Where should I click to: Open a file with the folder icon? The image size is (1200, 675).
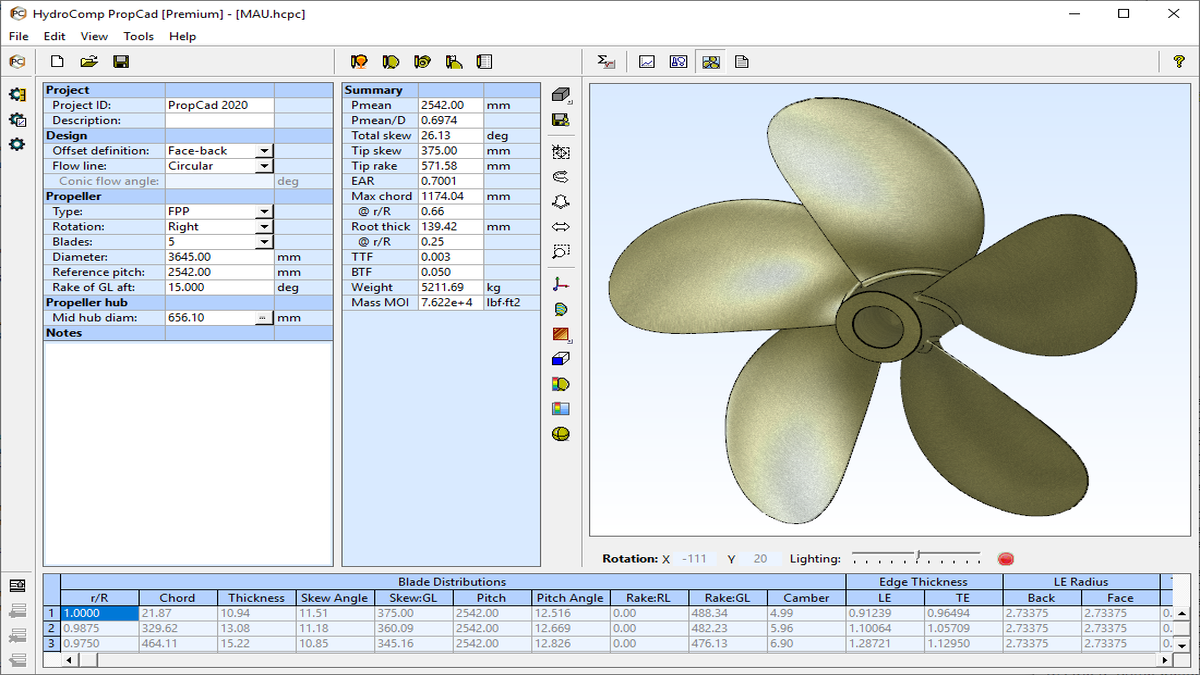pyautogui.click(x=89, y=62)
